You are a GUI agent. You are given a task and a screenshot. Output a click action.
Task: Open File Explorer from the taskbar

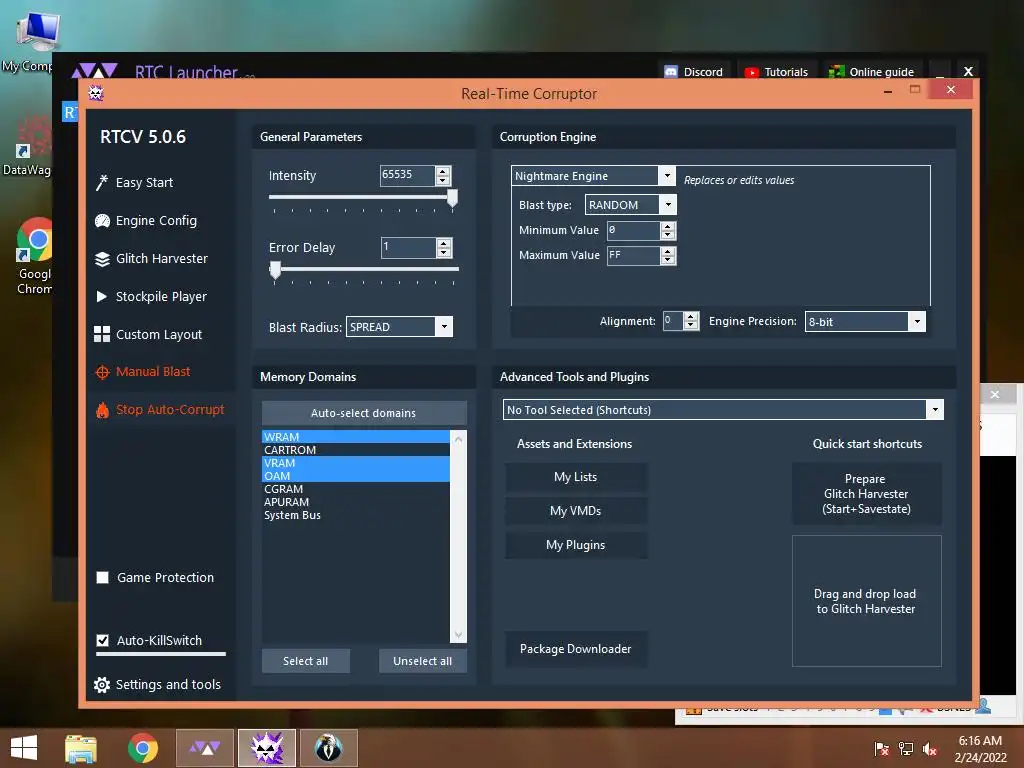[81, 748]
